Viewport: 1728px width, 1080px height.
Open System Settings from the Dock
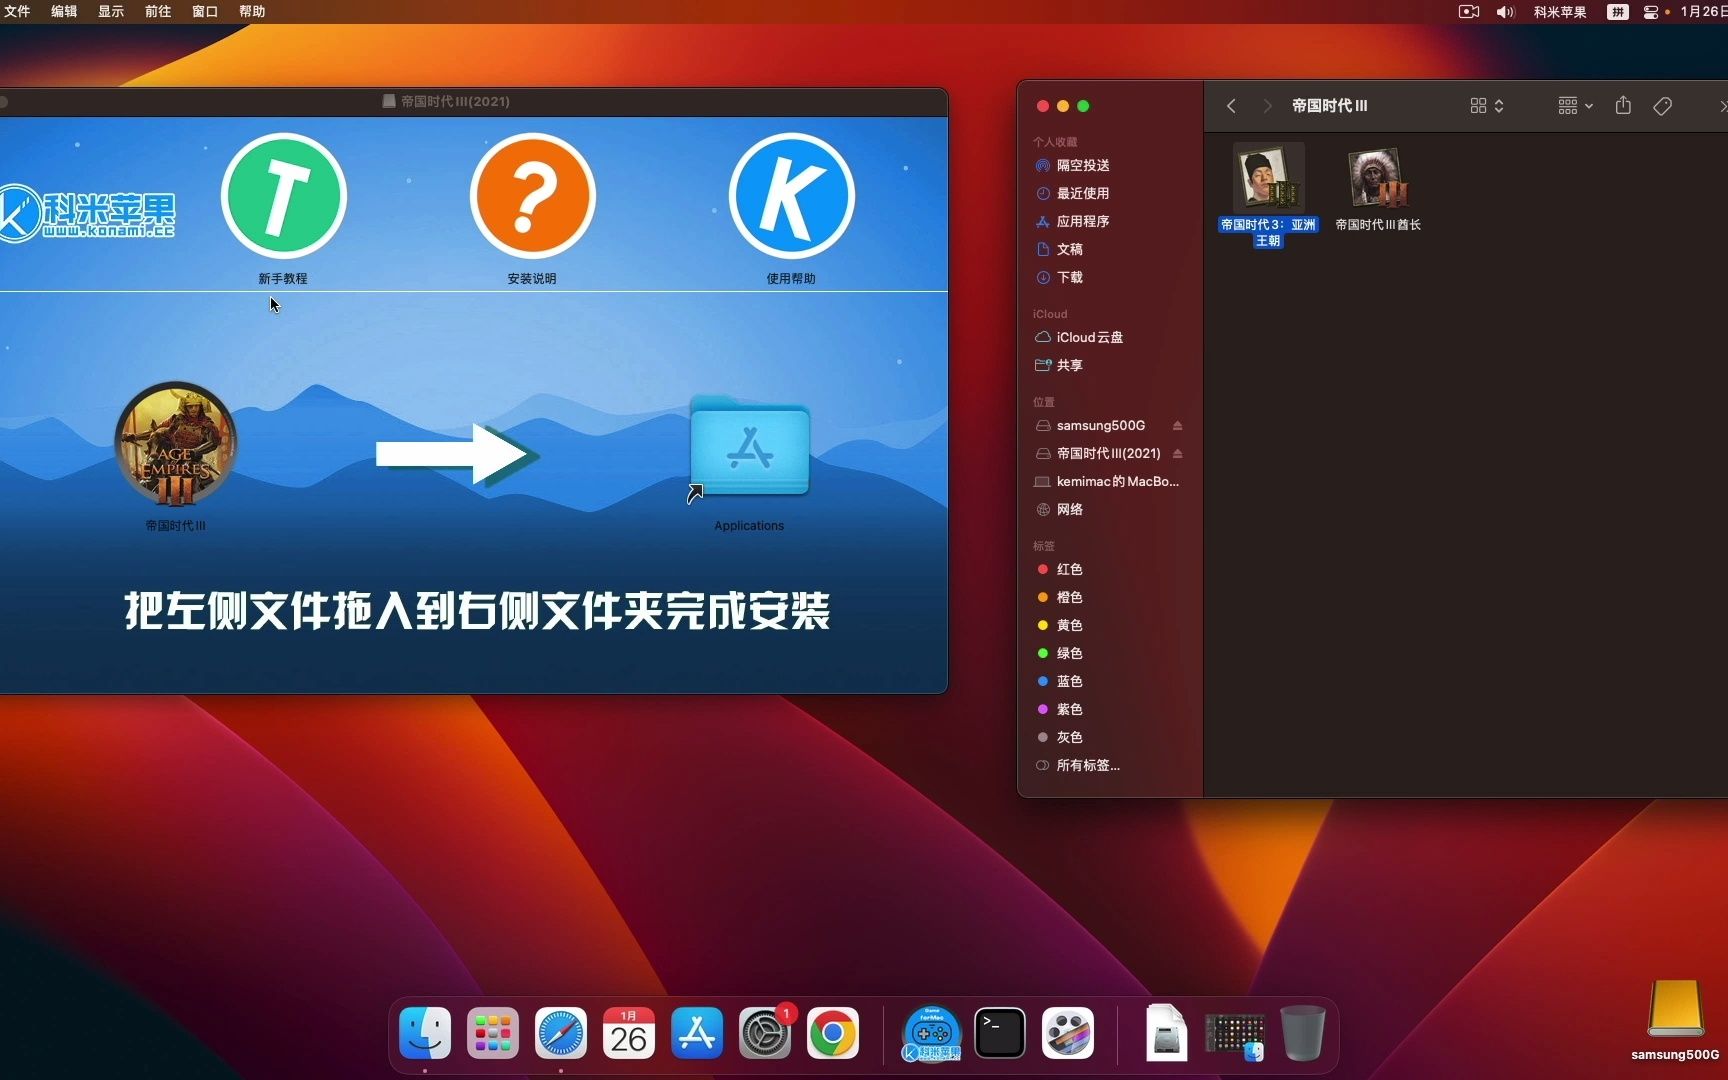click(x=765, y=1033)
